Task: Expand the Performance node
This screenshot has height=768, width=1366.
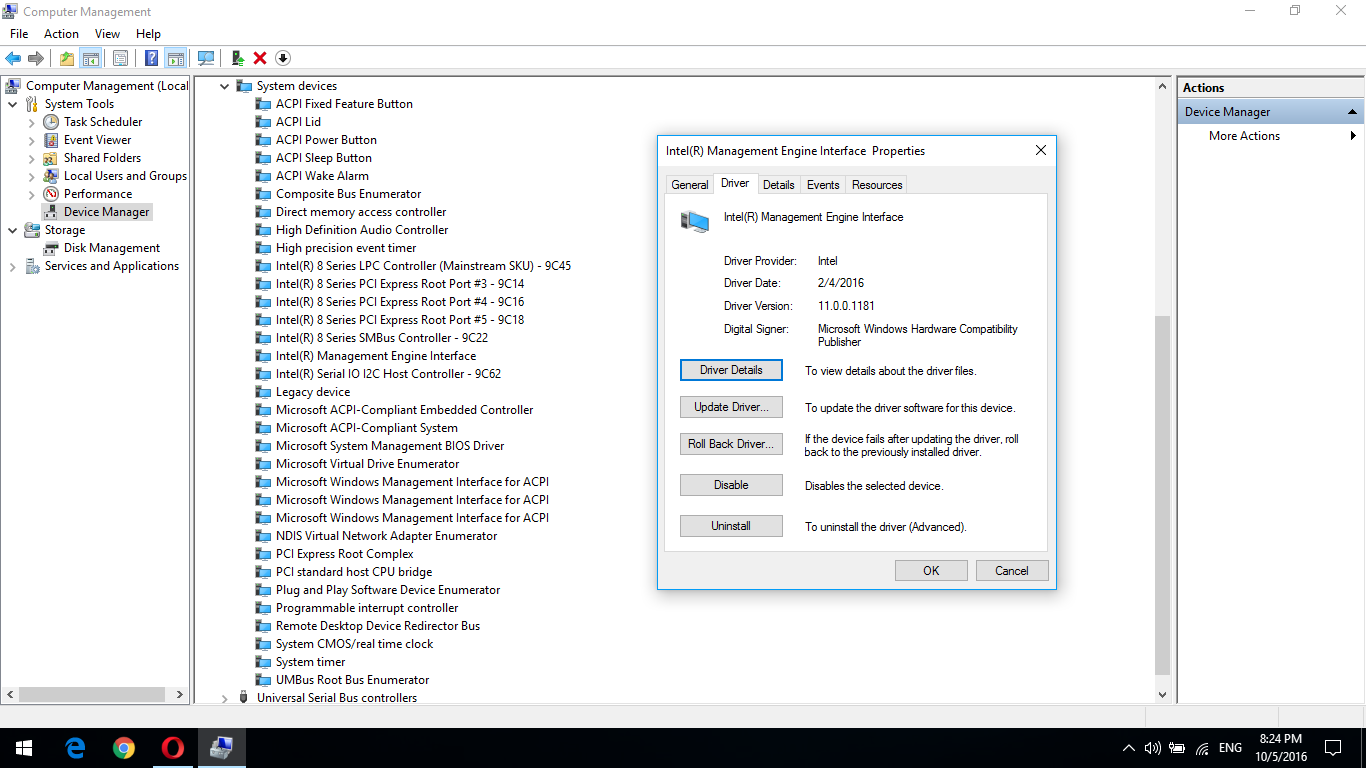Action: click(x=31, y=194)
